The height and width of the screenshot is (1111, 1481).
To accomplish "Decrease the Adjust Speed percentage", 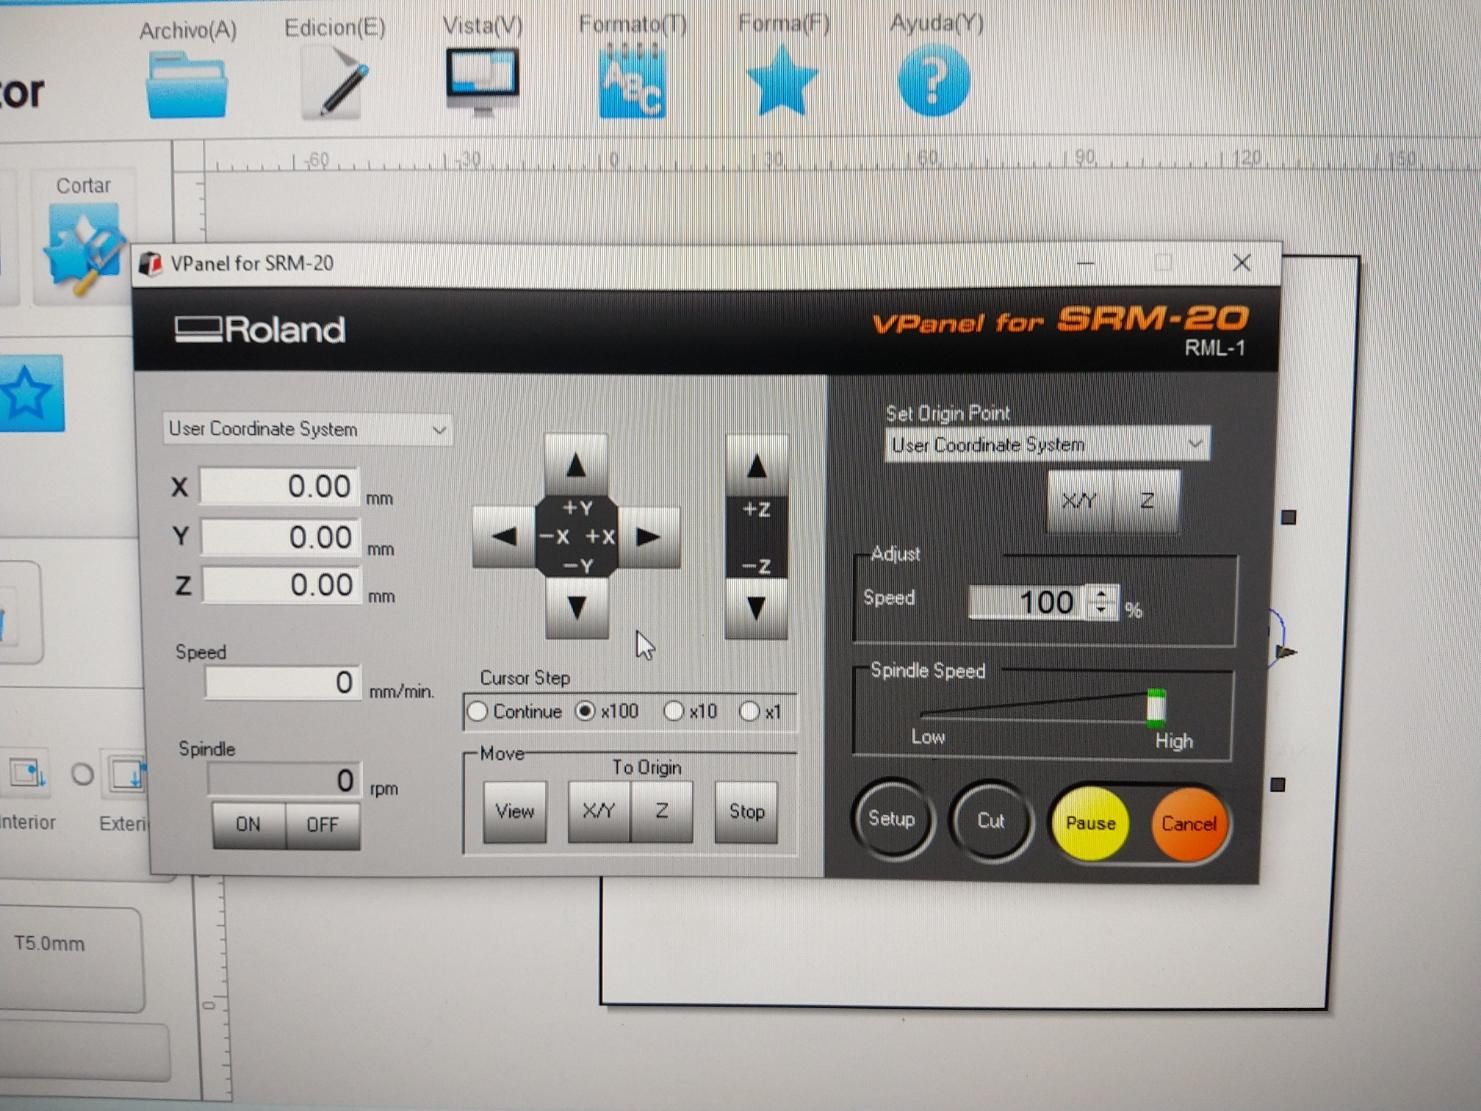I will tap(1102, 610).
